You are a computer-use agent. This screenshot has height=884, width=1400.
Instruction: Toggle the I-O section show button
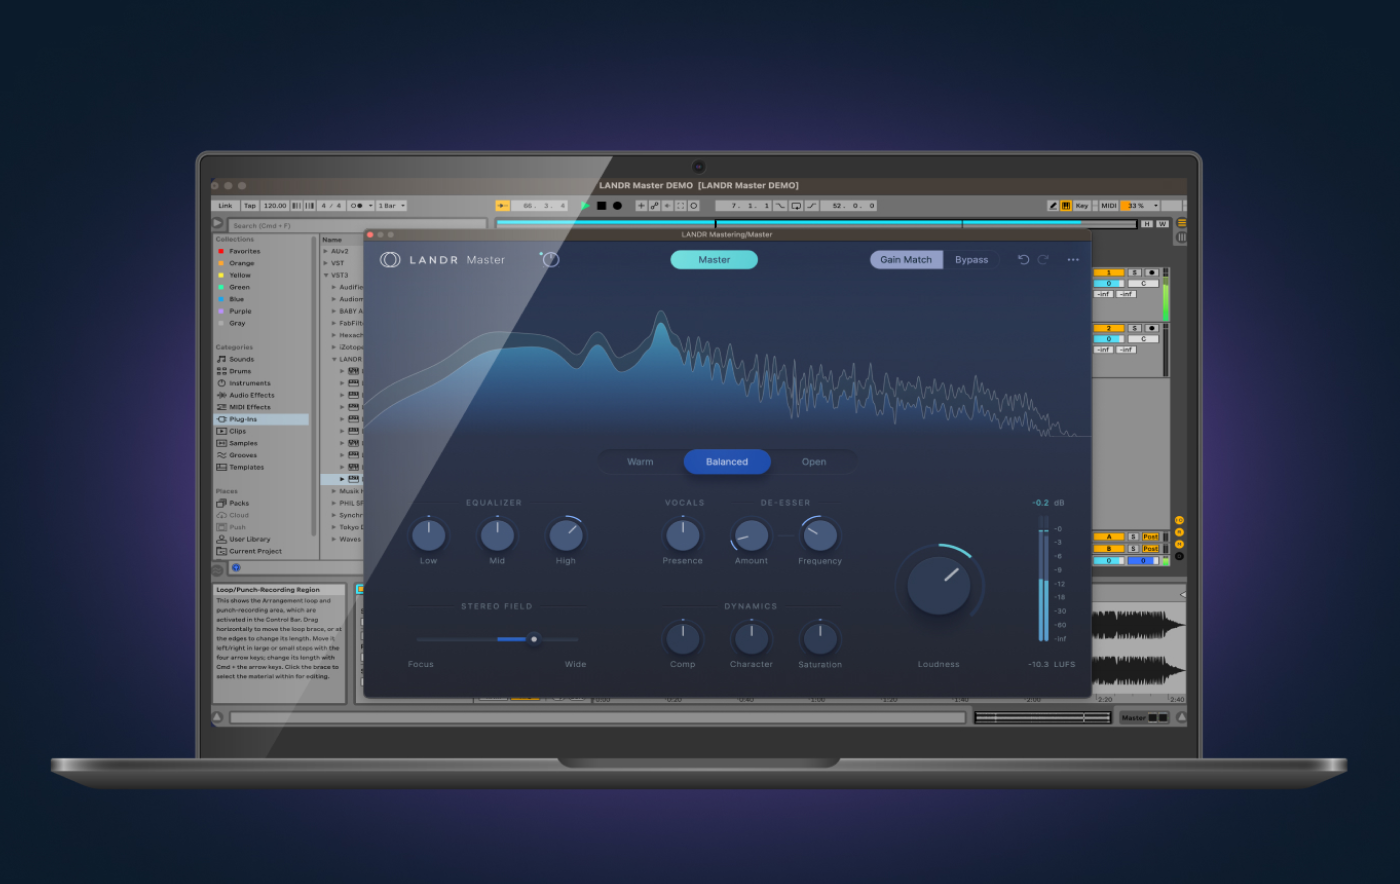[1179, 520]
